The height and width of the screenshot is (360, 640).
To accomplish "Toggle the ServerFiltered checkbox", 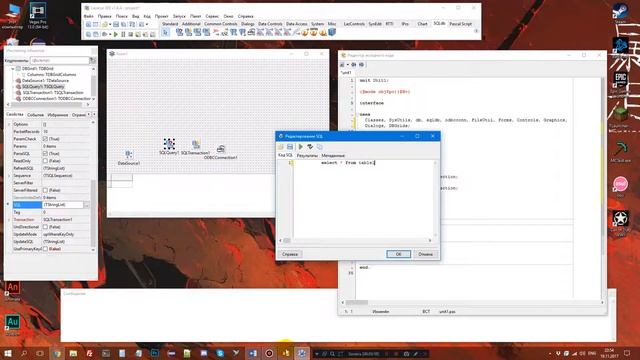I will (45, 190).
